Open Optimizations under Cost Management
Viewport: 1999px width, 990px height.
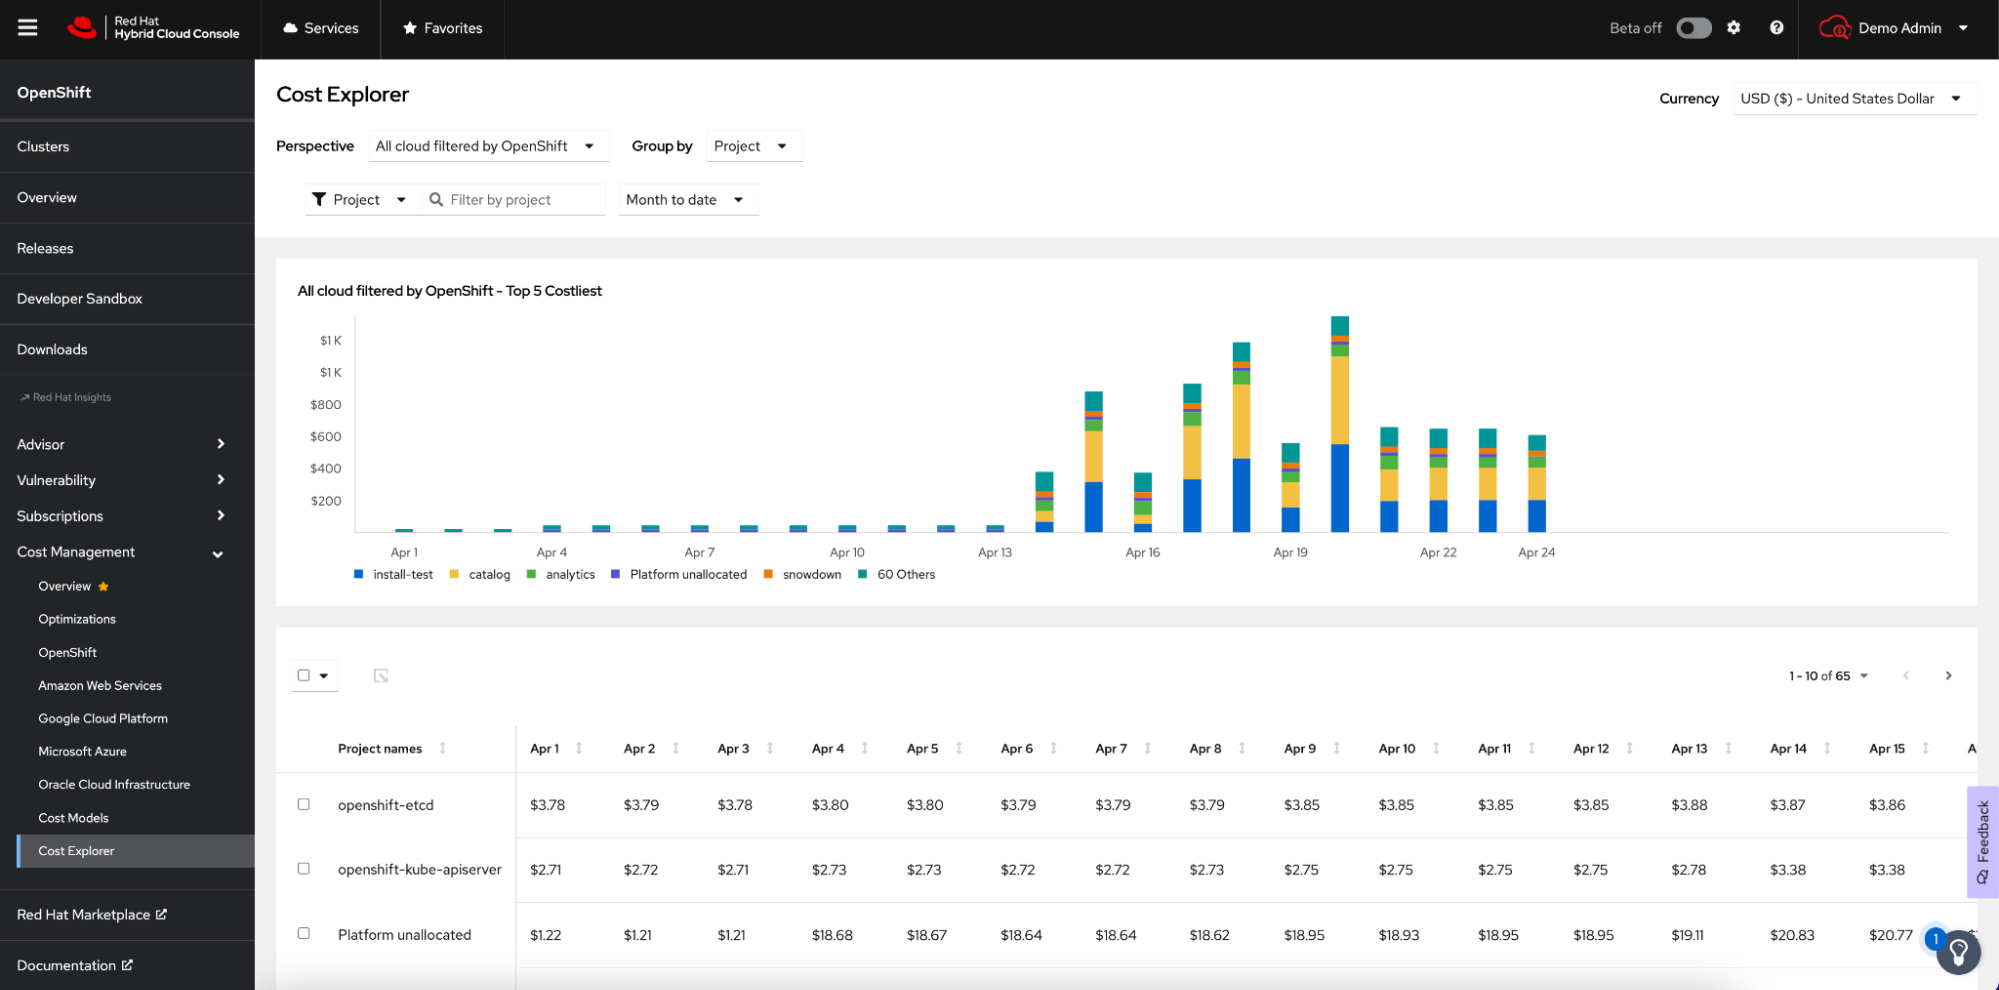tap(77, 619)
